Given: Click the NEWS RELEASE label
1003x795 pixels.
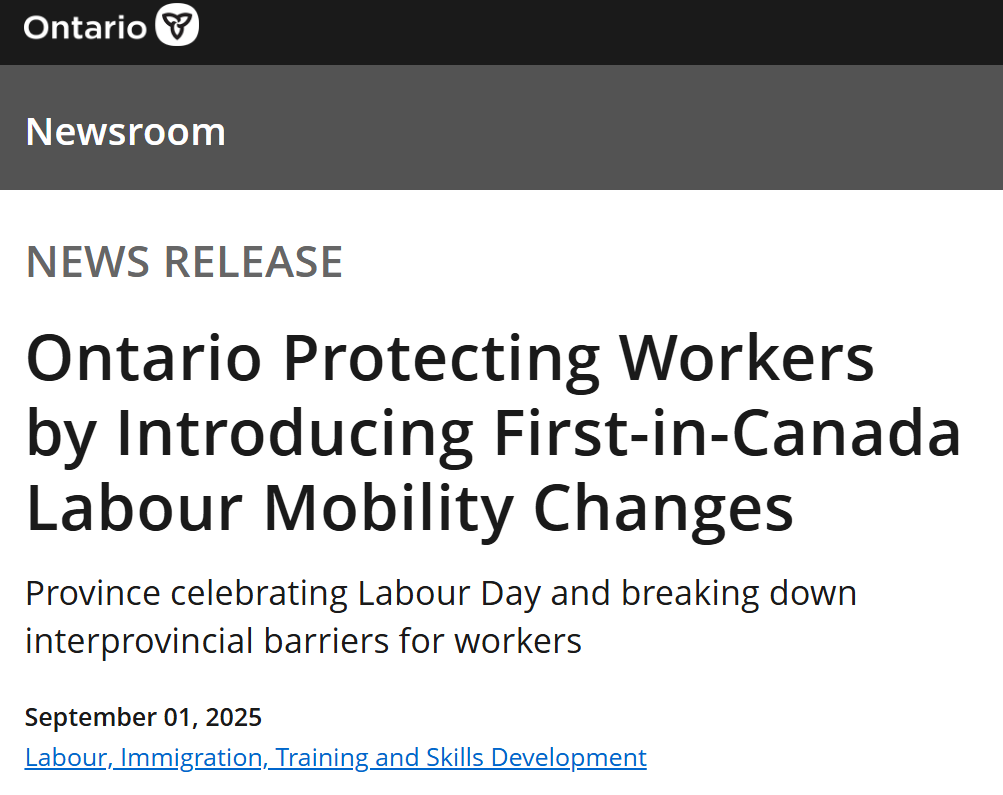Looking at the screenshot, I should click(x=184, y=262).
